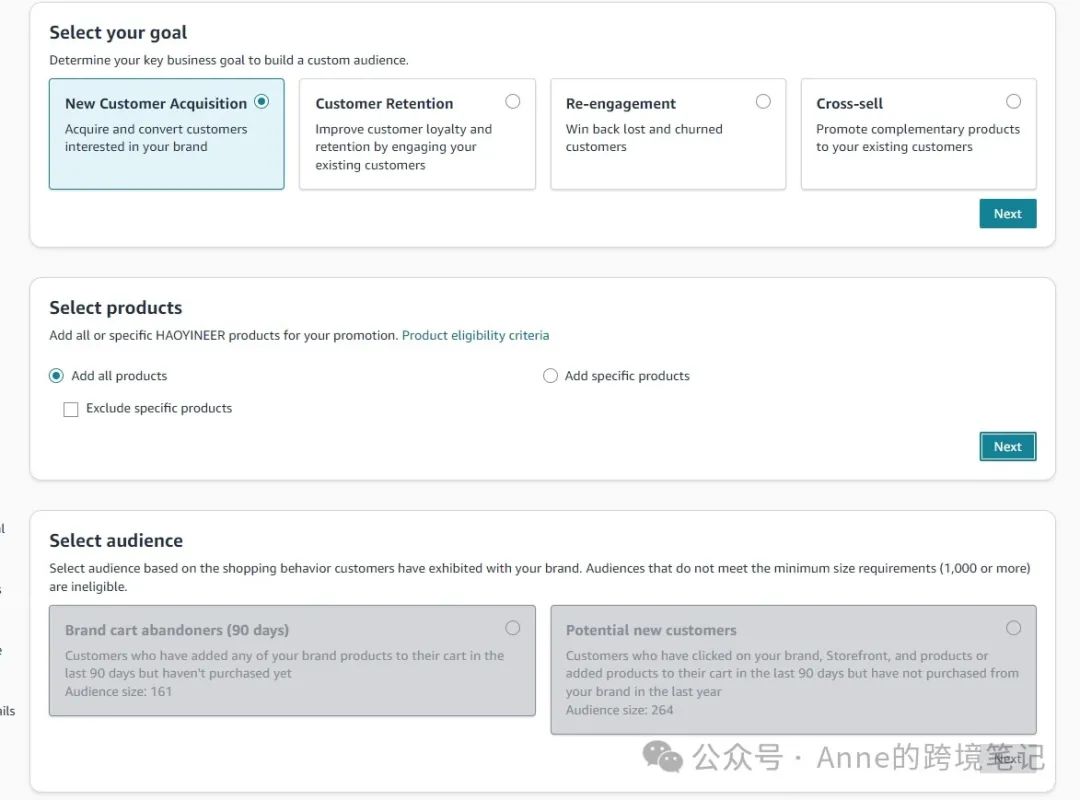Viewport: 1080px width, 800px height.
Task: Click Next in the Select audience section
Action: pos(1007,759)
